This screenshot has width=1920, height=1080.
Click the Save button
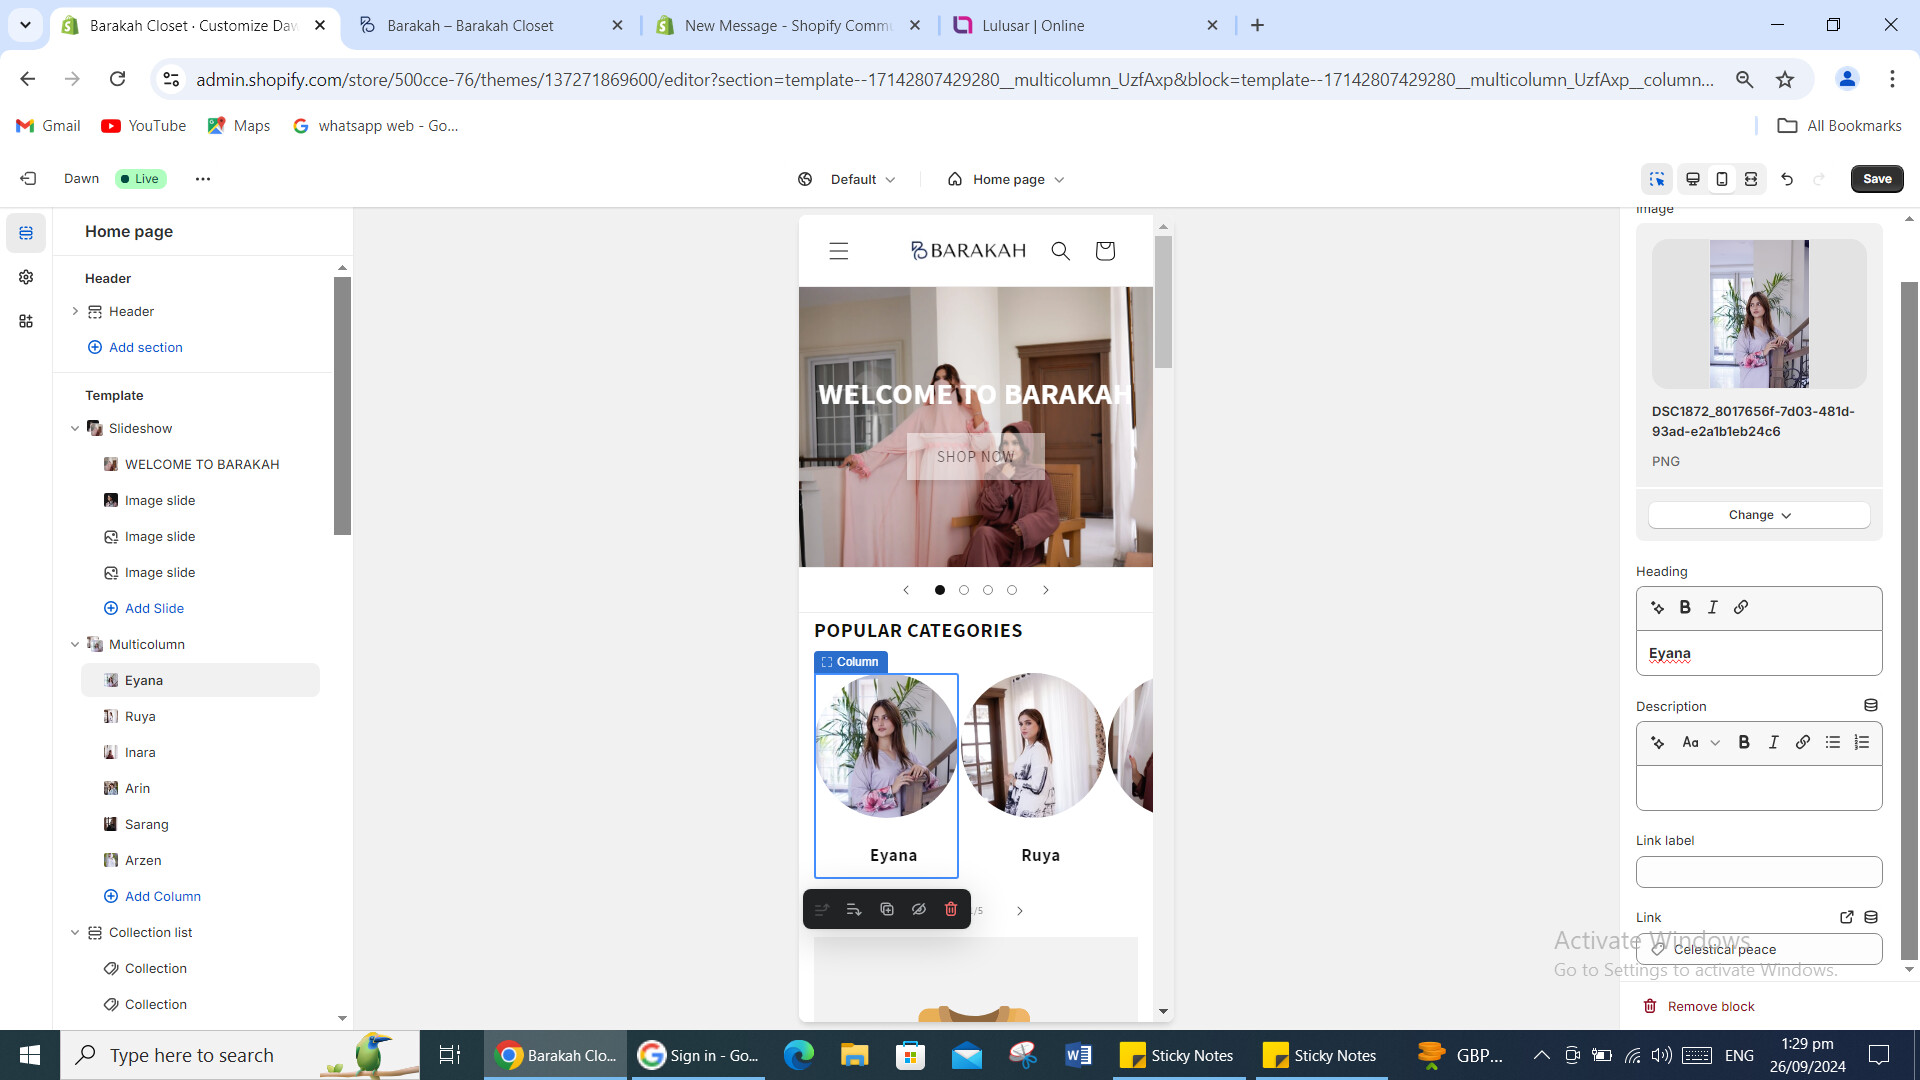coord(1877,179)
